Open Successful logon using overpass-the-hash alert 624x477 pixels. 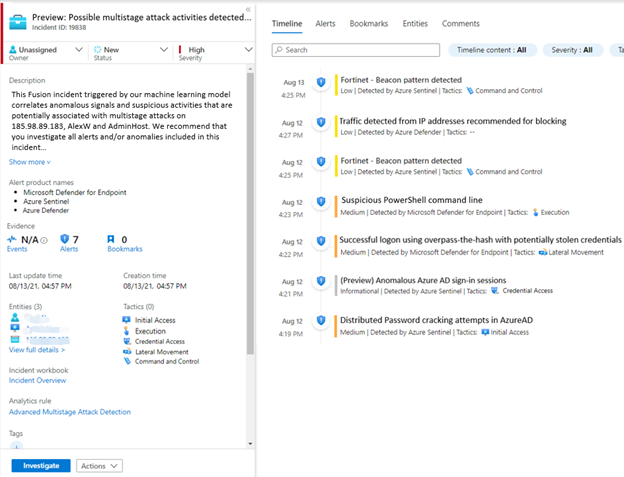click(480, 240)
